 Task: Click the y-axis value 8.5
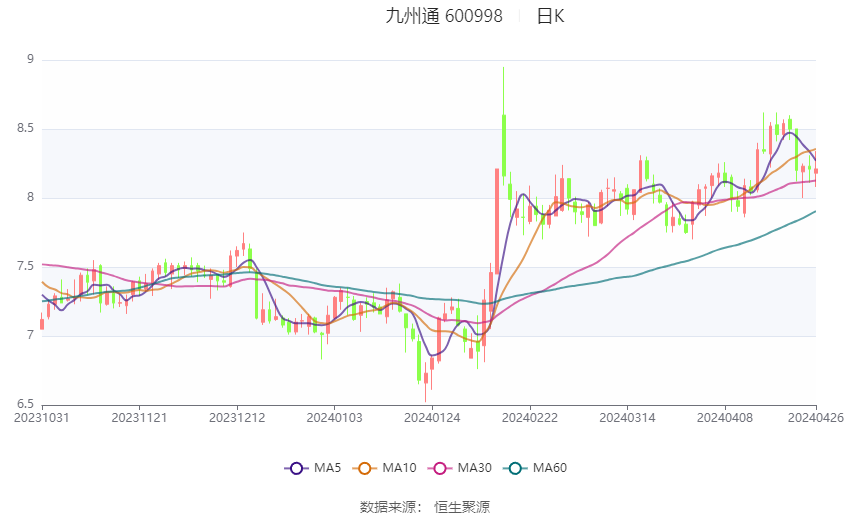click(25, 128)
